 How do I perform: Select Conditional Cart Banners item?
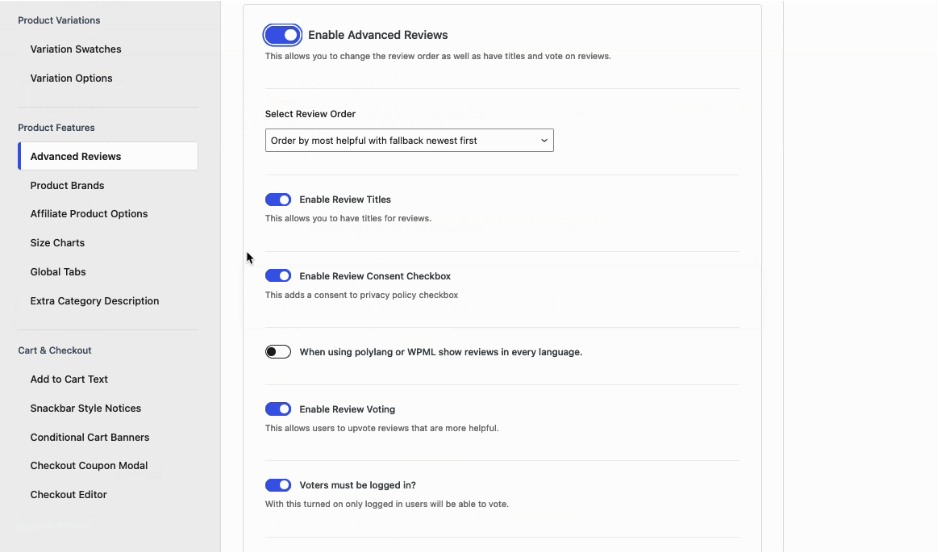click(x=90, y=438)
